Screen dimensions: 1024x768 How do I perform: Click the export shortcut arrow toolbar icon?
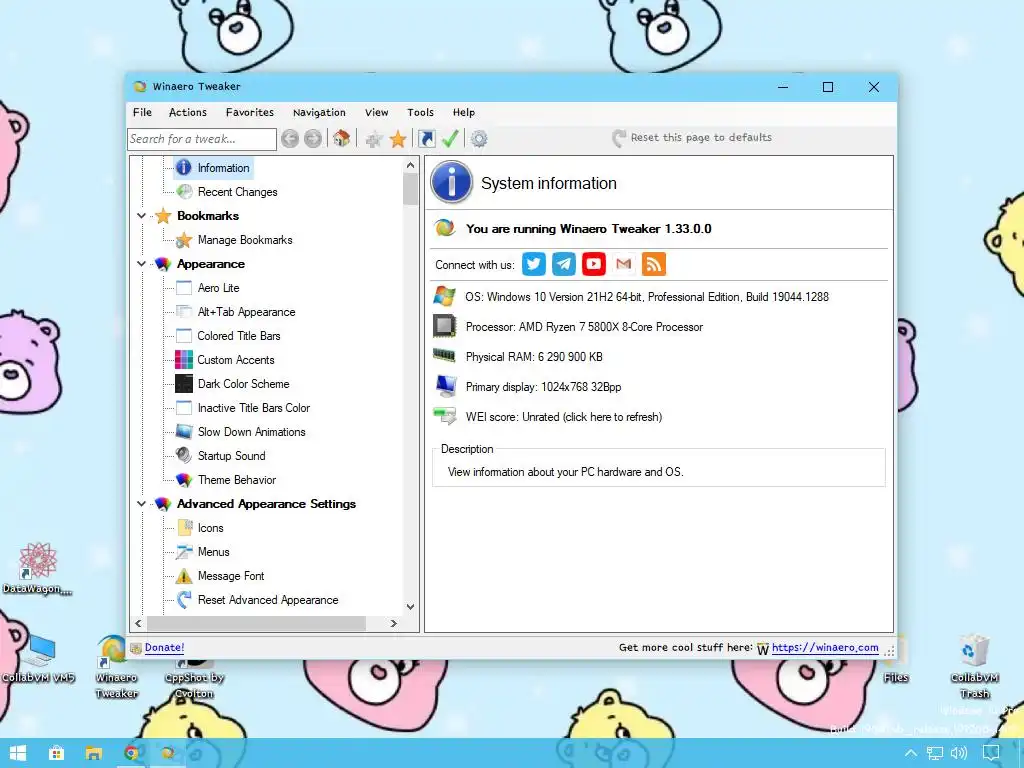point(426,138)
